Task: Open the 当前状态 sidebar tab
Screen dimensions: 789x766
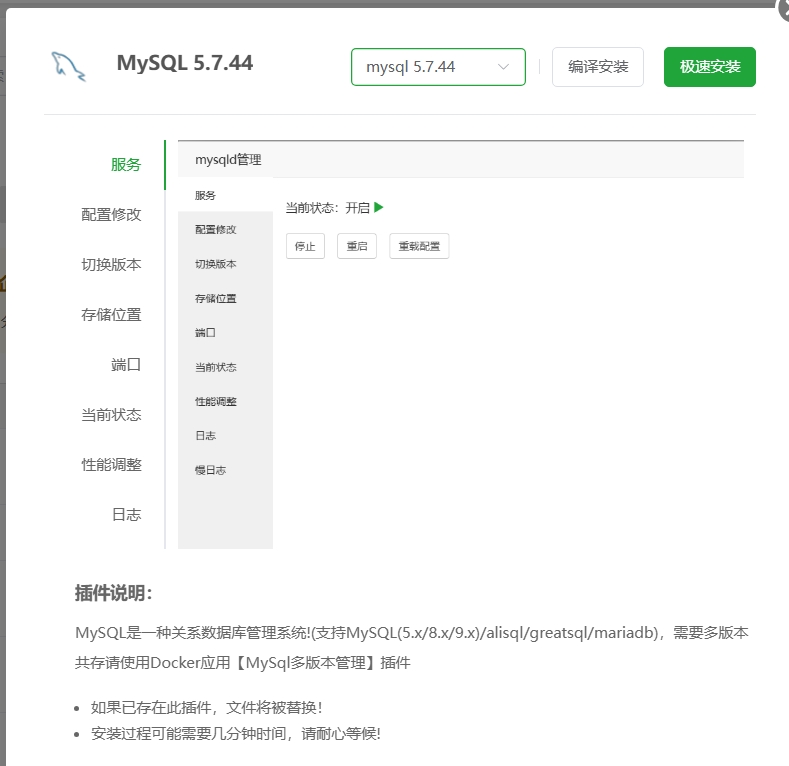Action: click(x=111, y=415)
